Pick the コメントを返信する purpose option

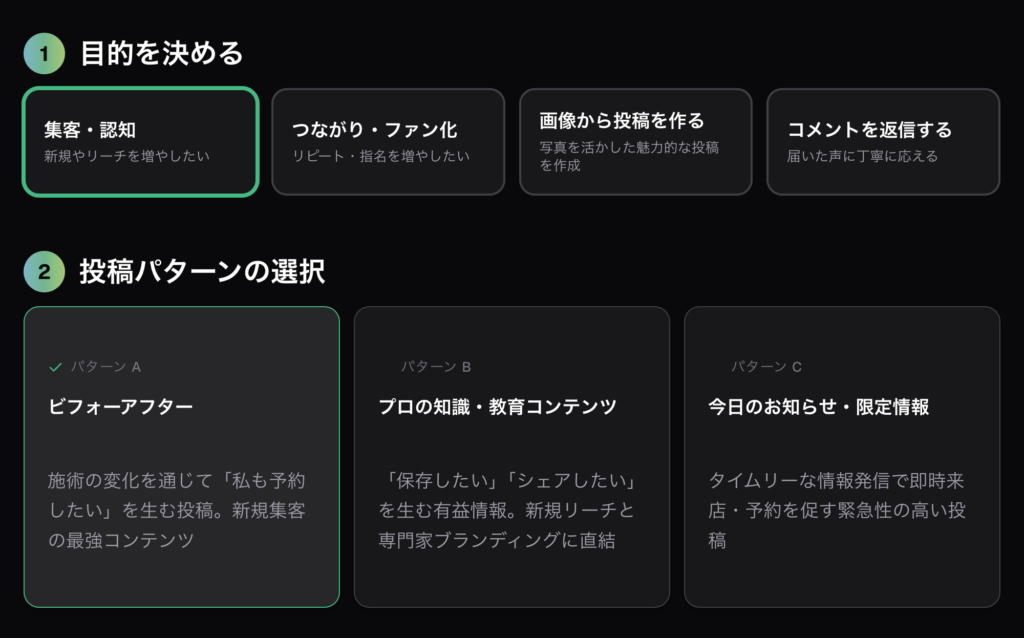point(883,142)
